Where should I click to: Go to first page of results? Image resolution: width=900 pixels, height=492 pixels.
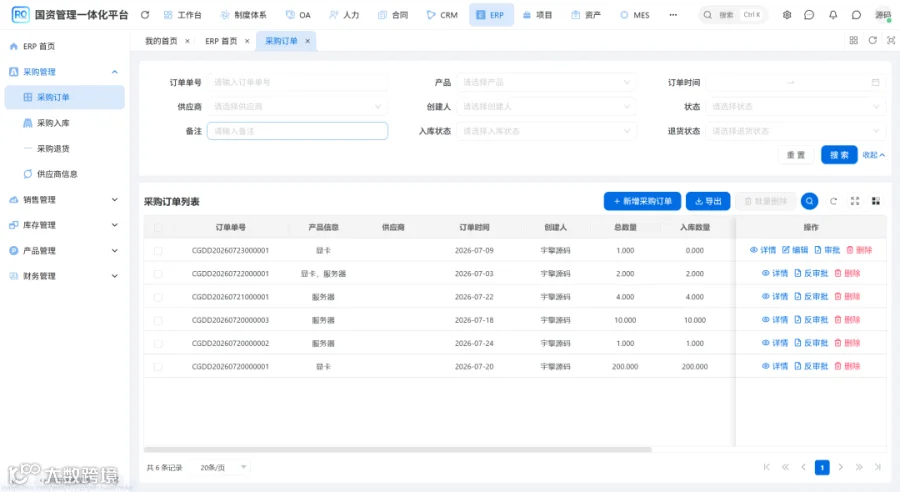tap(766, 467)
